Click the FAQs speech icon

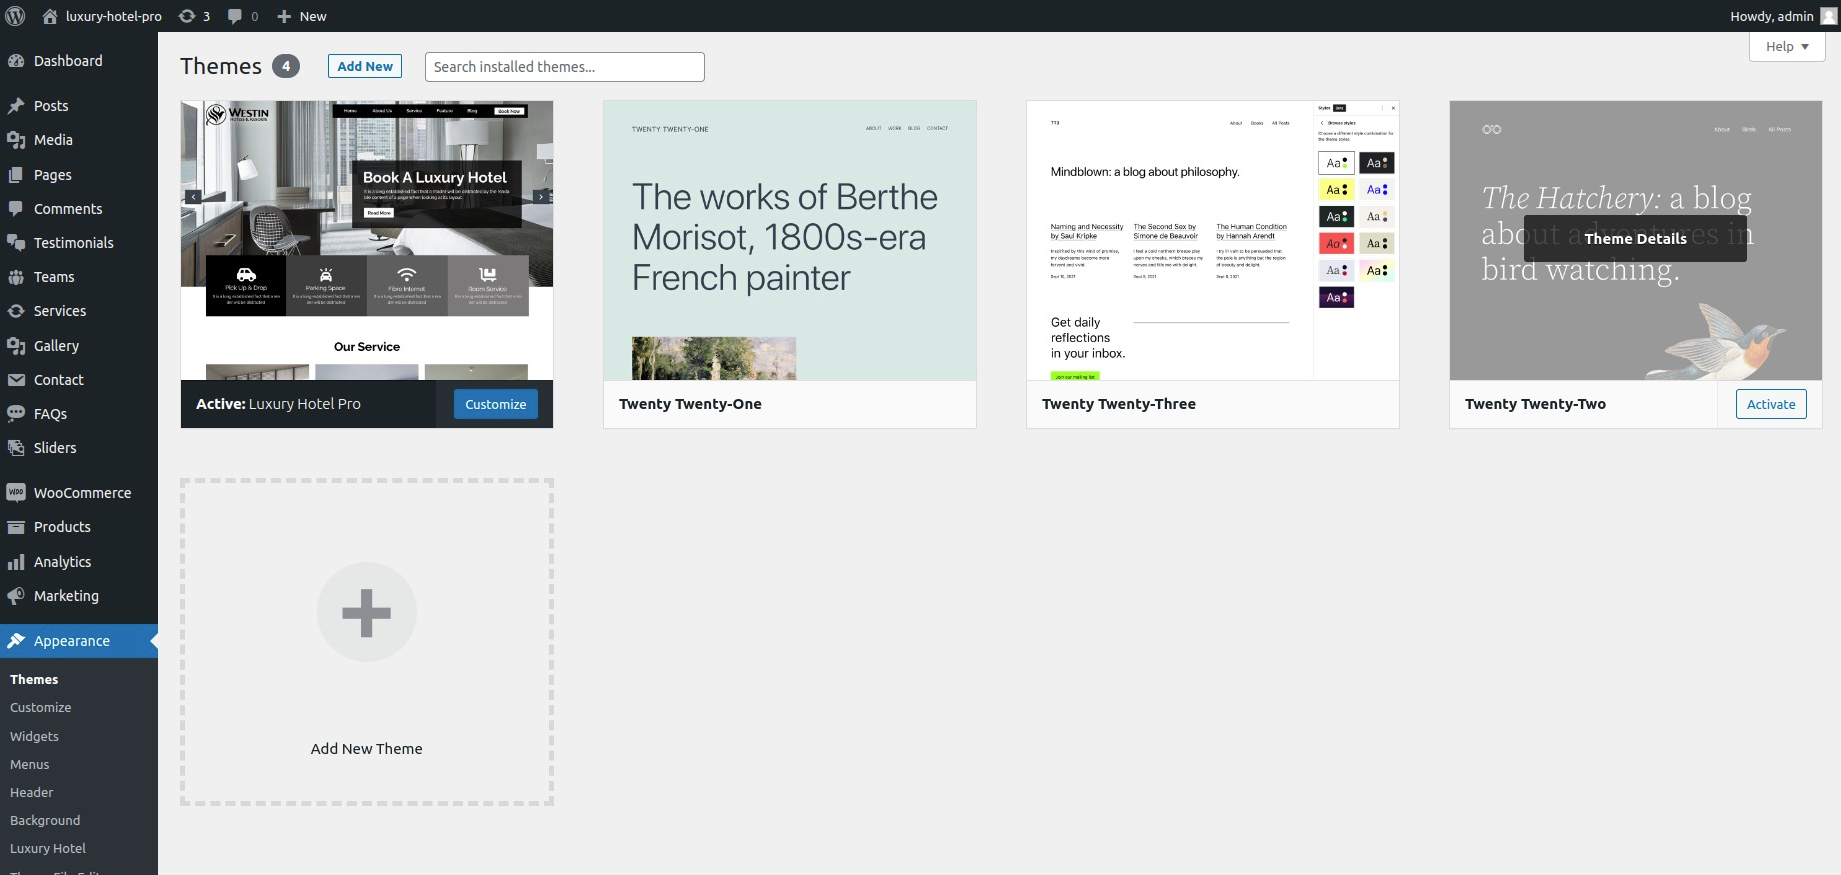pos(16,414)
